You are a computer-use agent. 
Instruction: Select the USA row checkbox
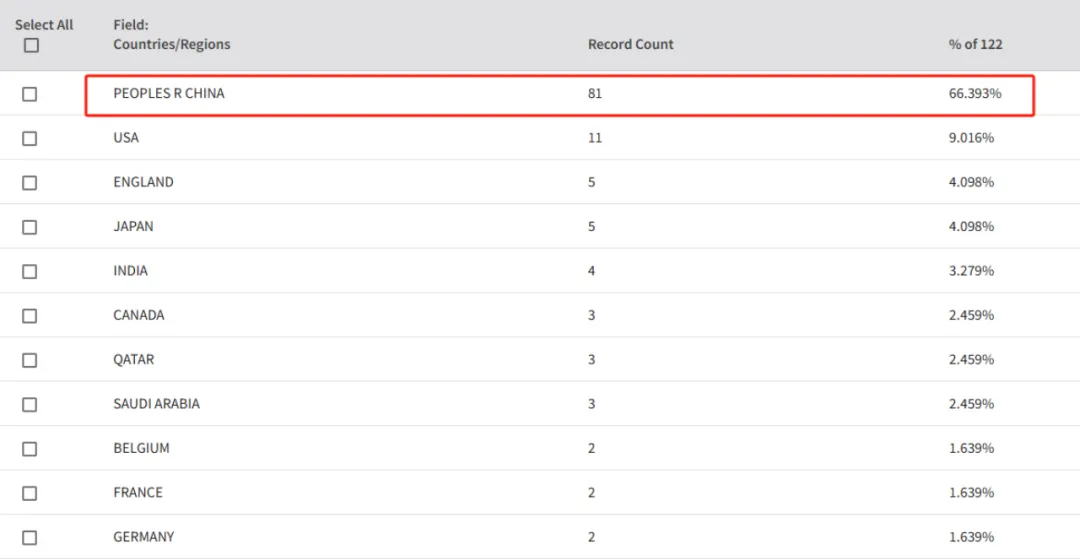point(30,138)
